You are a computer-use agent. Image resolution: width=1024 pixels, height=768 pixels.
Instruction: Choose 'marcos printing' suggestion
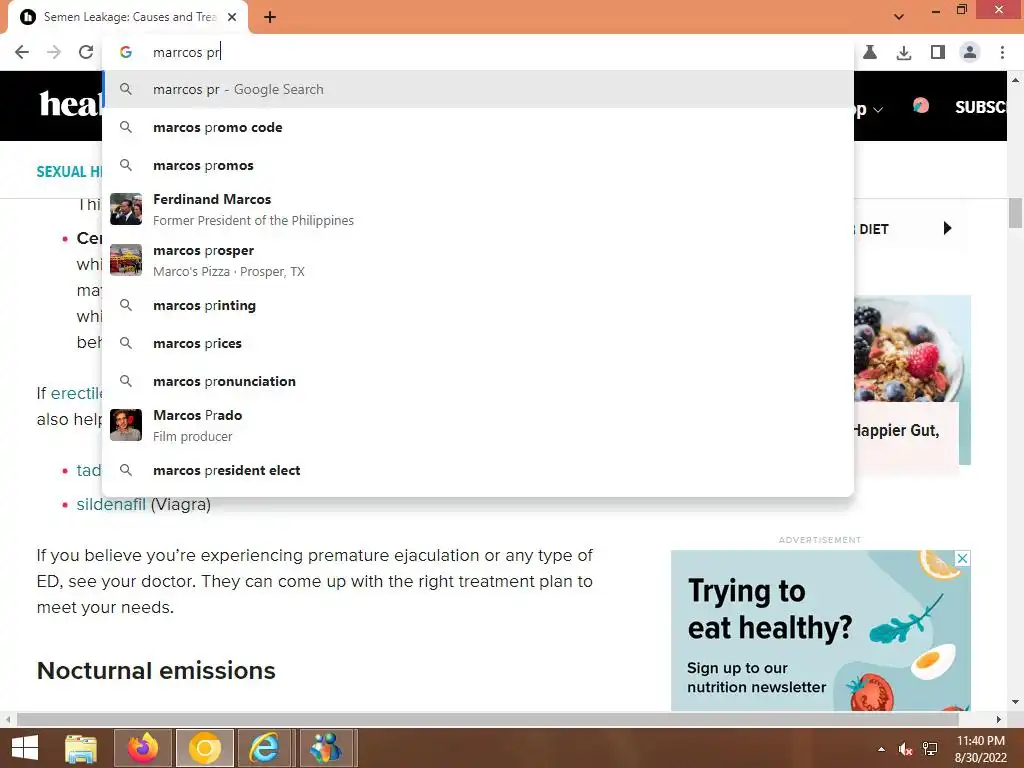point(478,305)
